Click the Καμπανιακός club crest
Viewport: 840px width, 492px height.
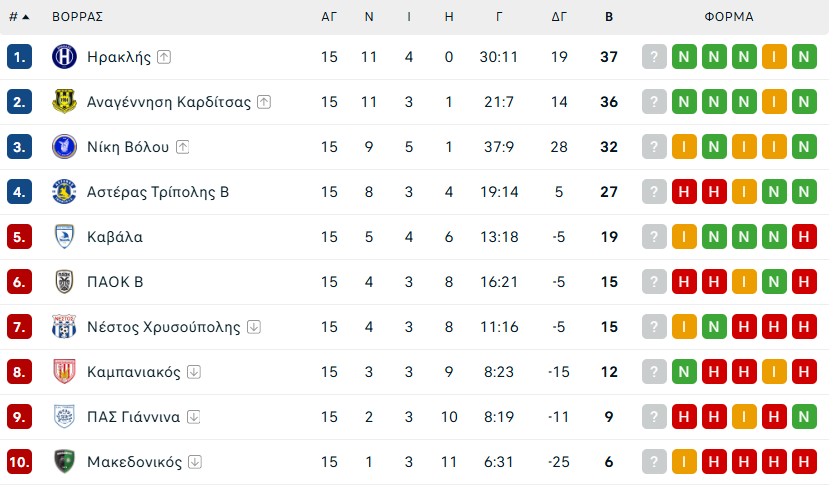click(64, 372)
